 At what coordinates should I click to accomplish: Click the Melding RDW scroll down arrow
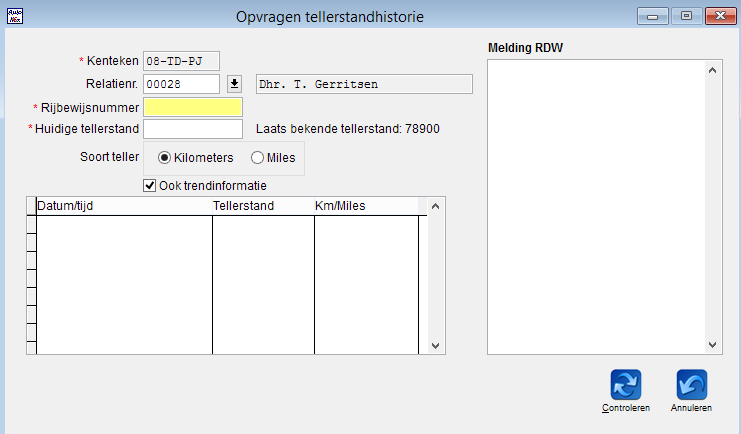713,345
